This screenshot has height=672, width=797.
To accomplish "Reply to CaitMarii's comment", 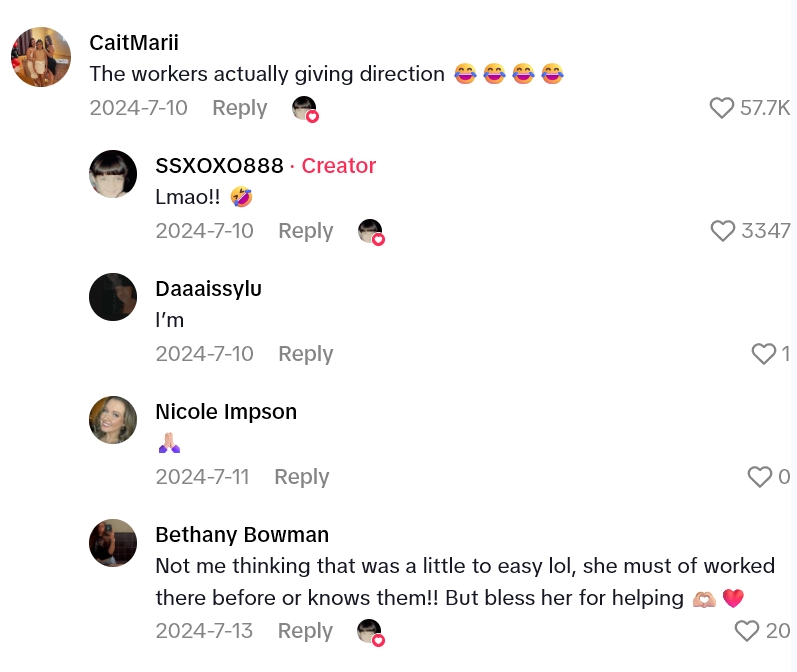I will pos(239,108).
